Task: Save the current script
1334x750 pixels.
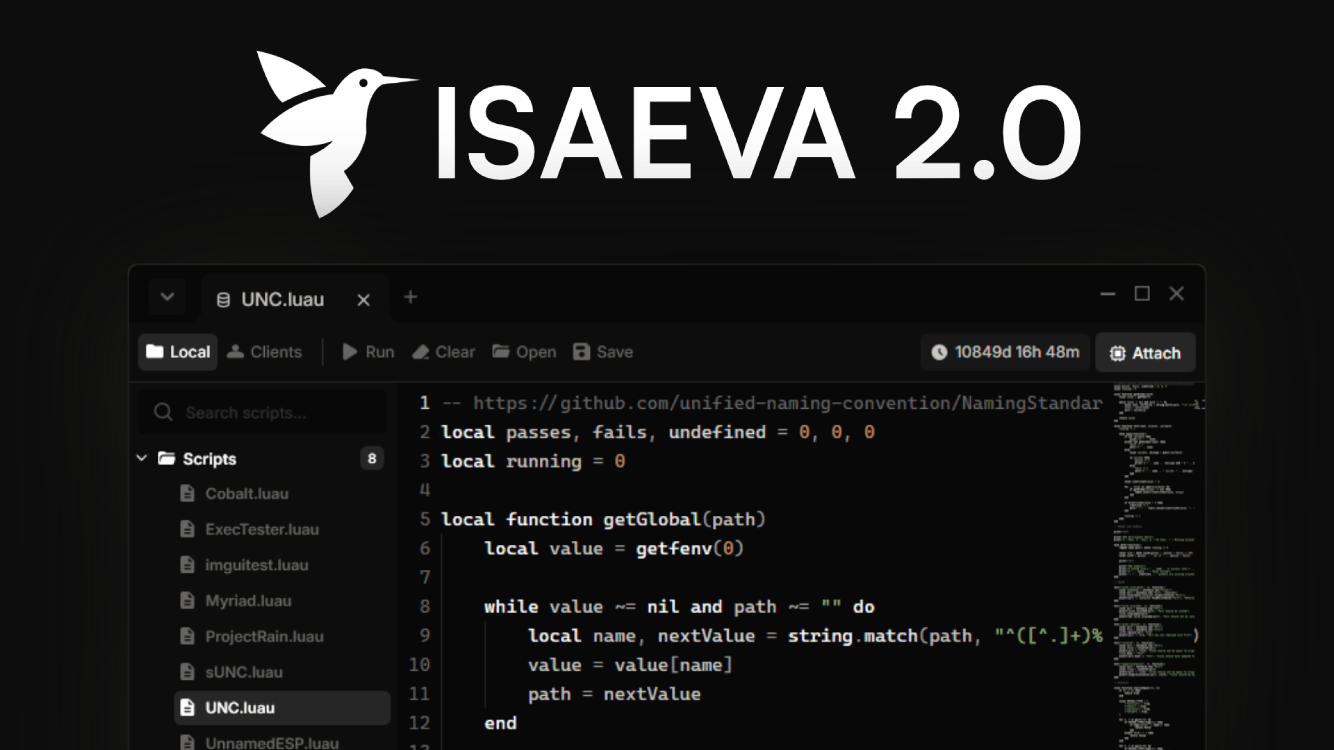Action: [603, 352]
